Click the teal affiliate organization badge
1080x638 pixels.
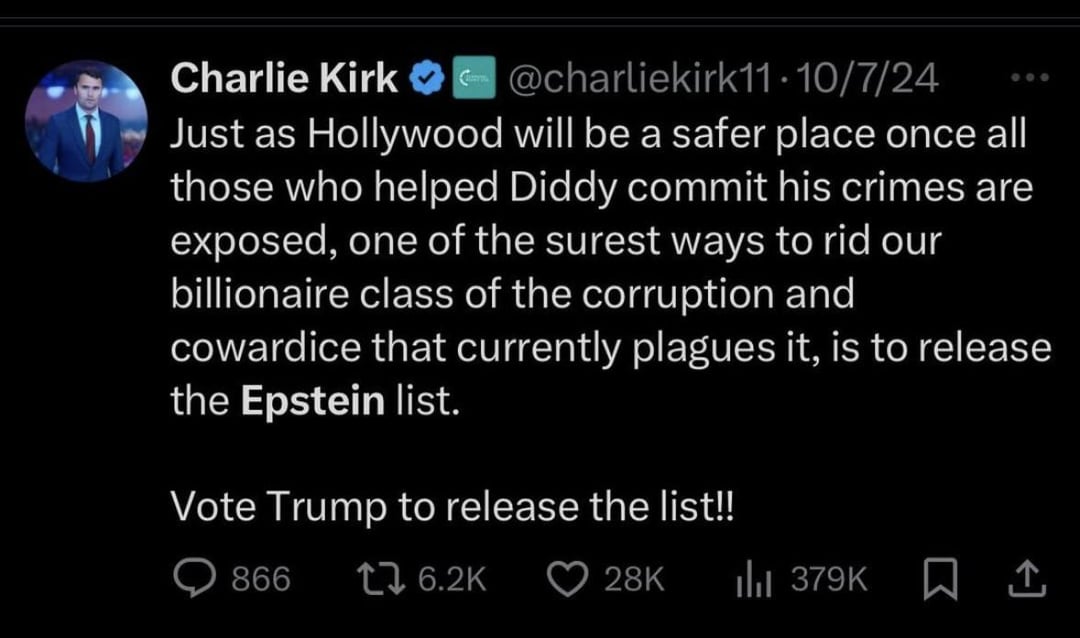click(x=474, y=78)
